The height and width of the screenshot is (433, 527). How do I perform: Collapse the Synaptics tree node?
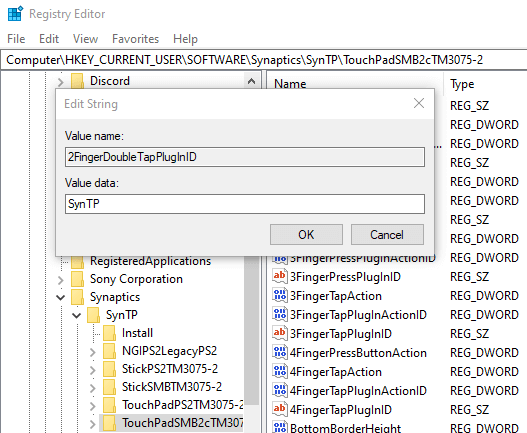pyautogui.click(x=60, y=297)
